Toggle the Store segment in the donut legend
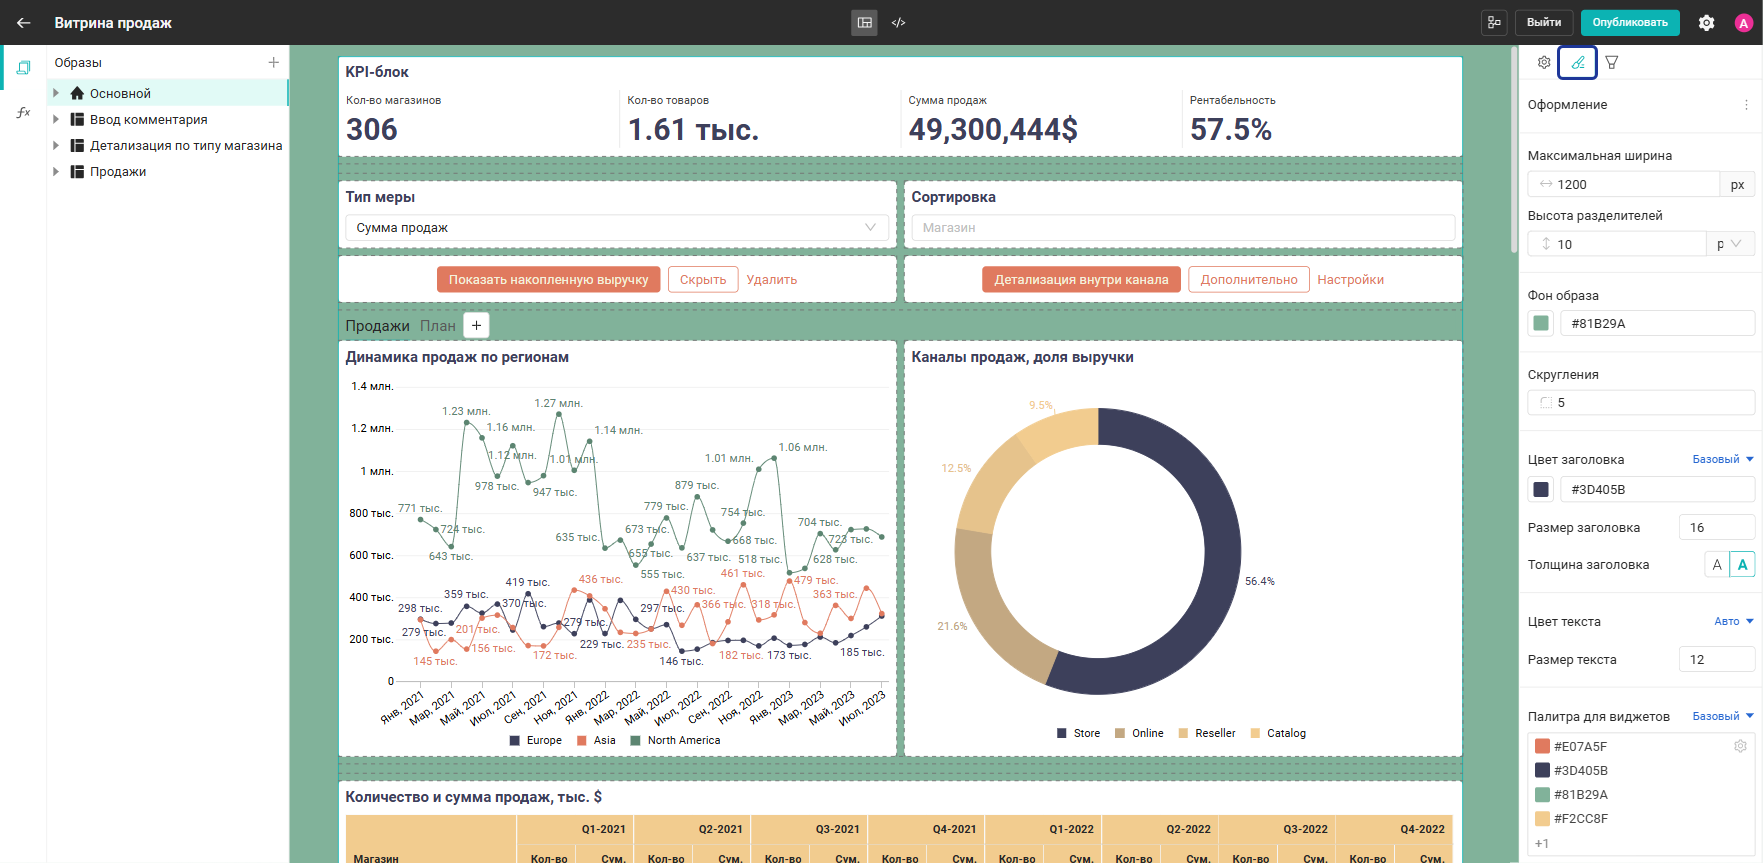 [1078, 733]
